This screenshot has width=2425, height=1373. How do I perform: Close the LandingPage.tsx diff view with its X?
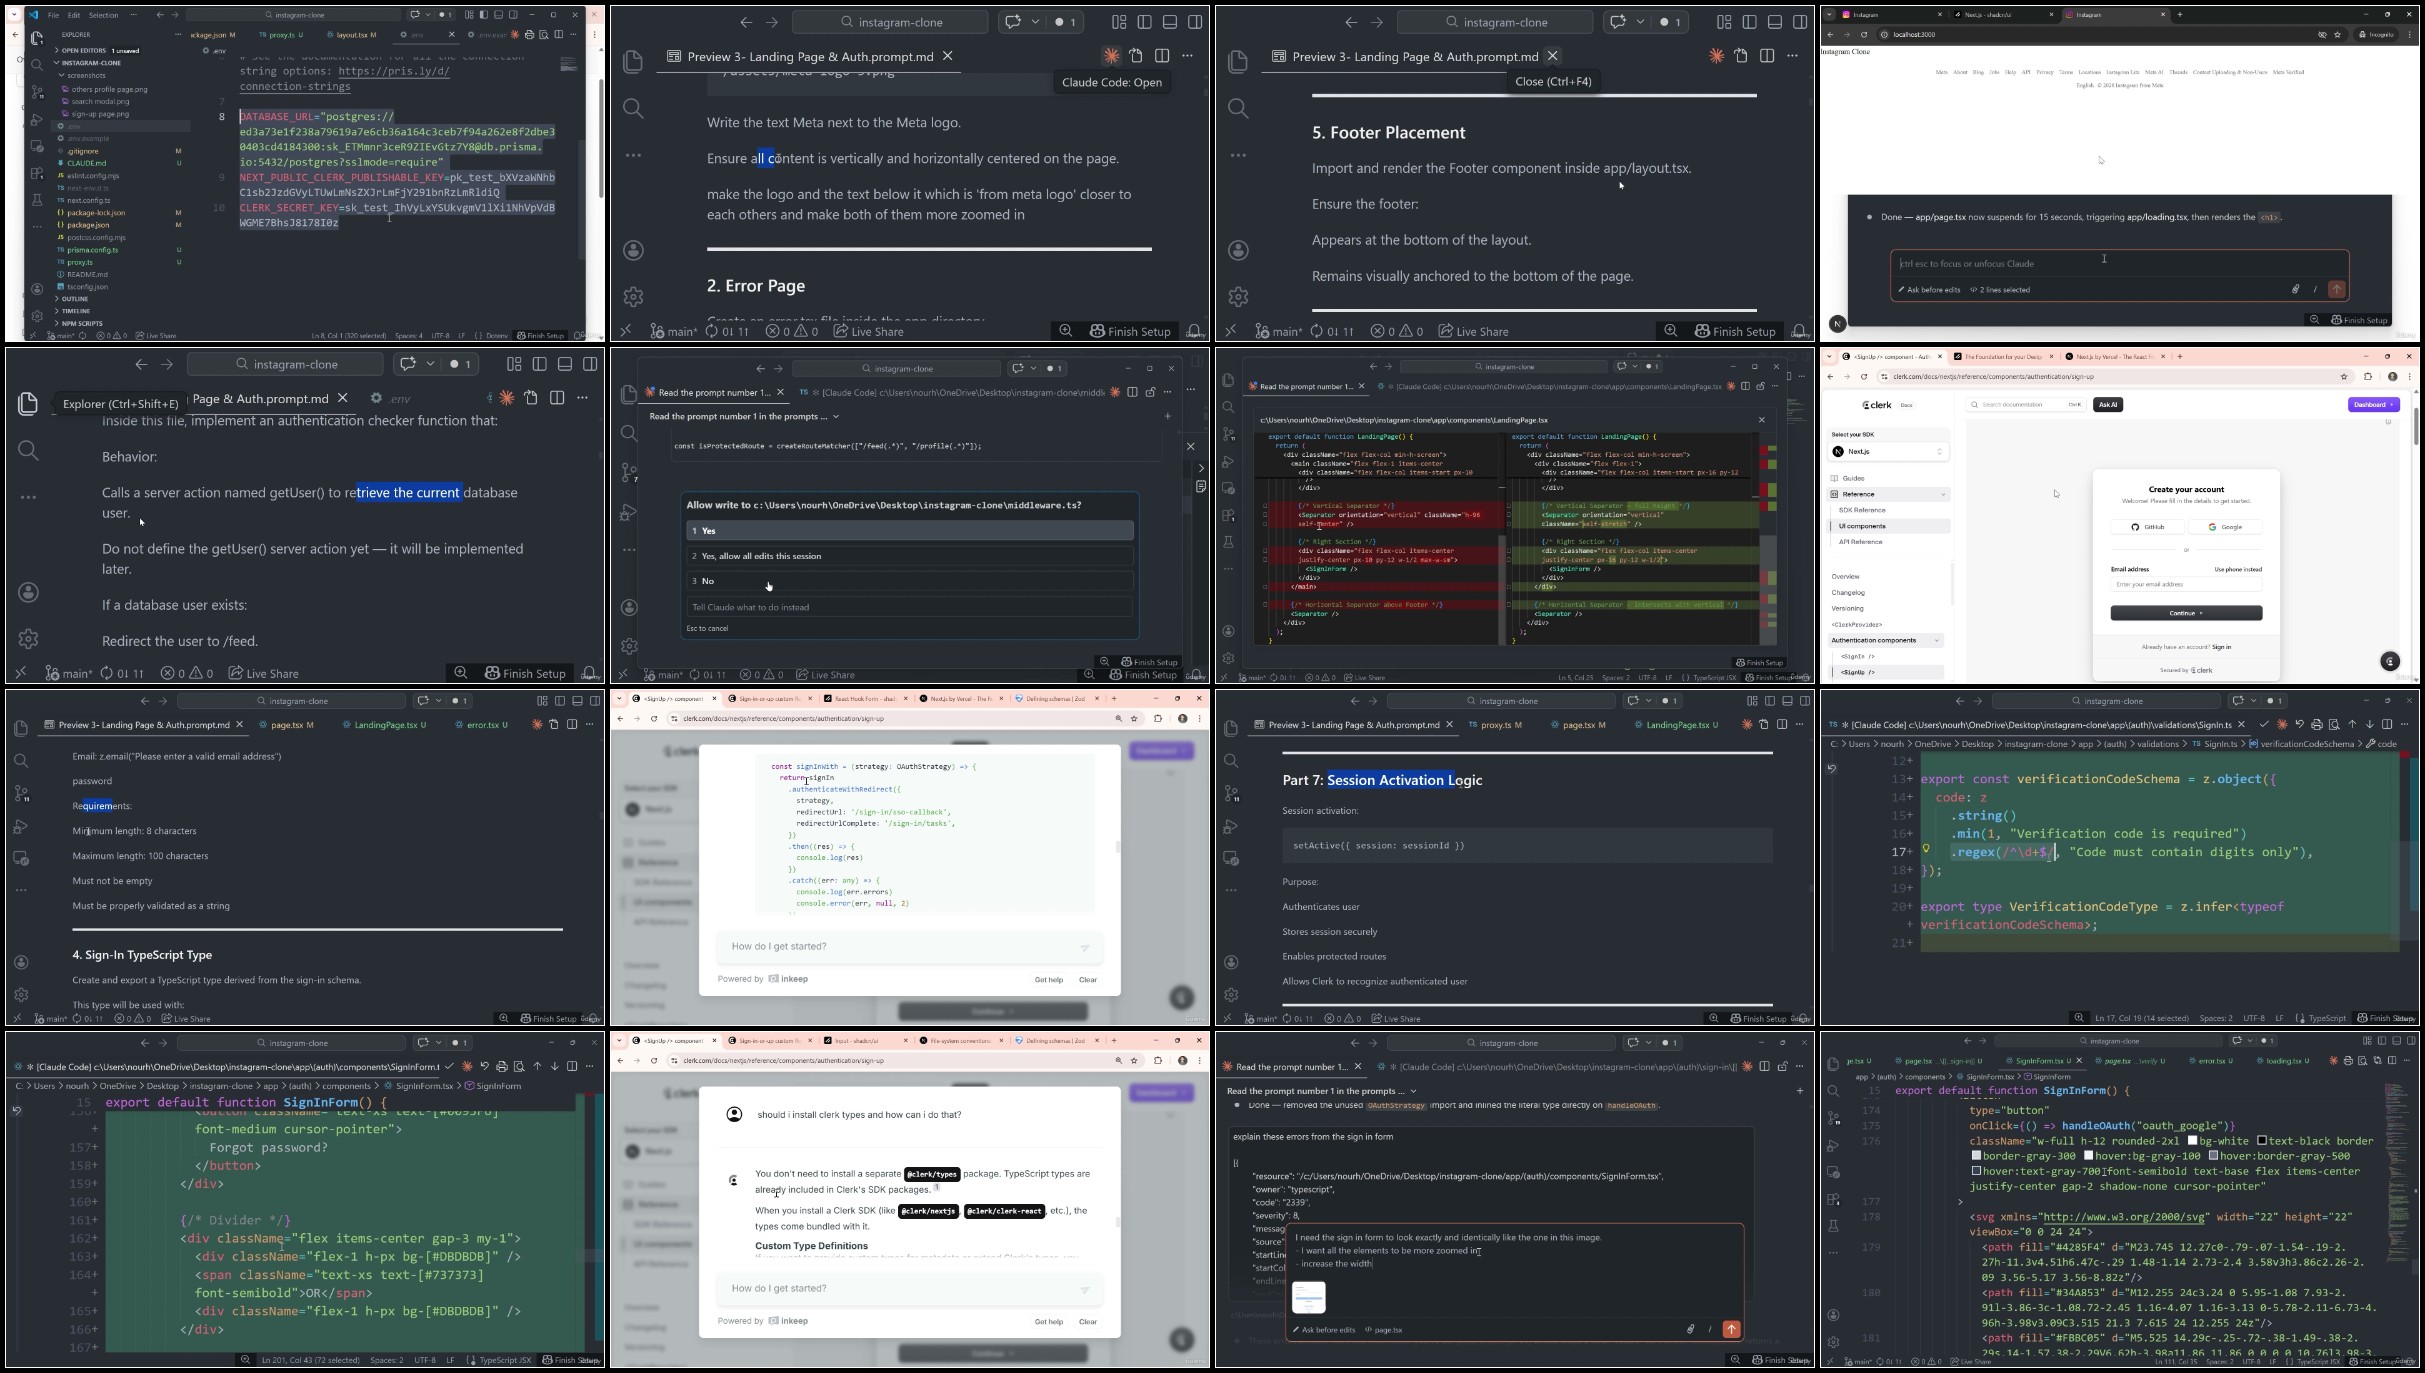click(1761, 420)
